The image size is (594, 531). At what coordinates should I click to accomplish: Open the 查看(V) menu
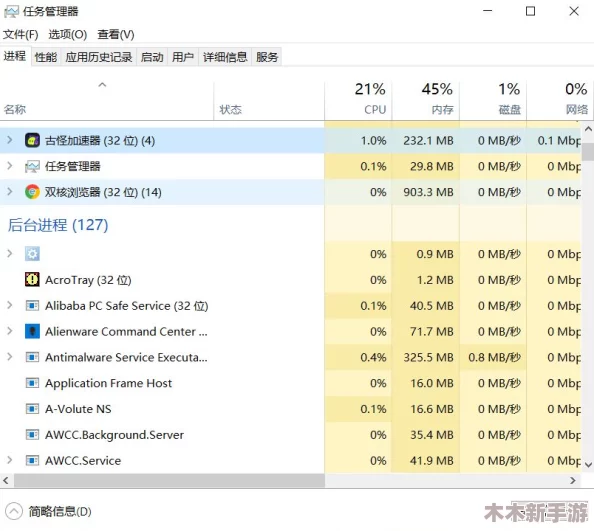pyautogui.click(x=116, y=35)
